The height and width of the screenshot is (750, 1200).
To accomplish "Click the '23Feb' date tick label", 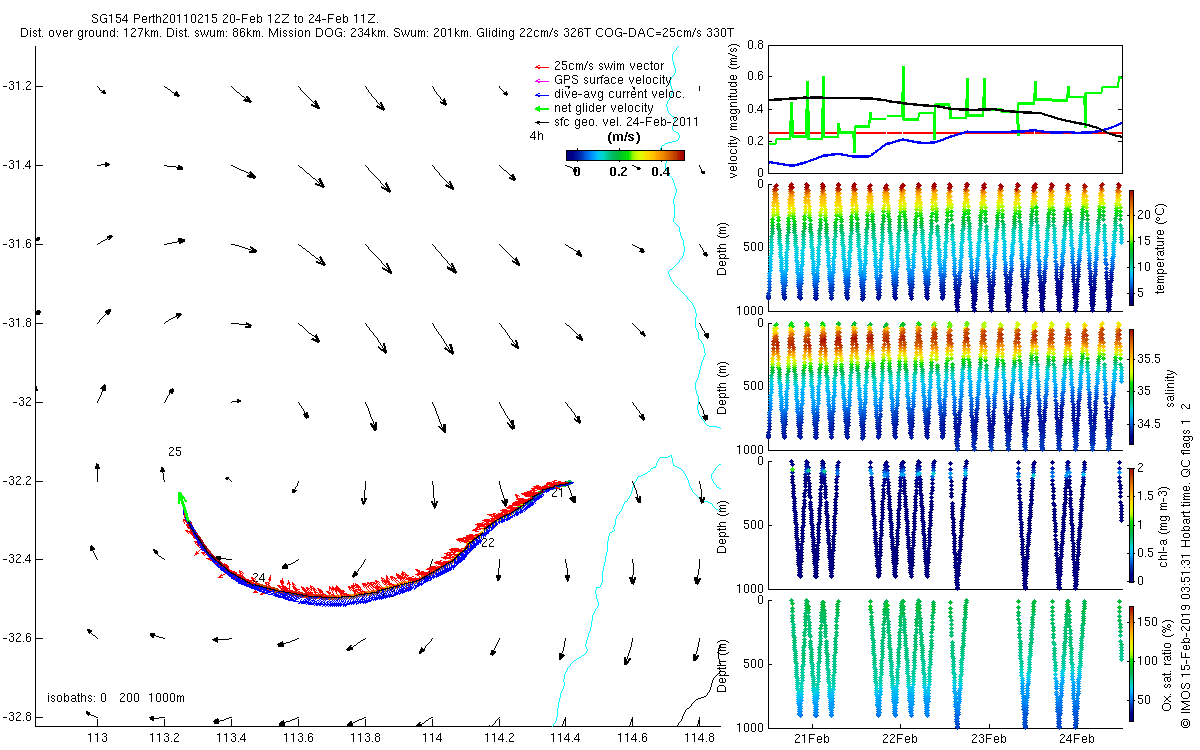I will pos(988,738).
